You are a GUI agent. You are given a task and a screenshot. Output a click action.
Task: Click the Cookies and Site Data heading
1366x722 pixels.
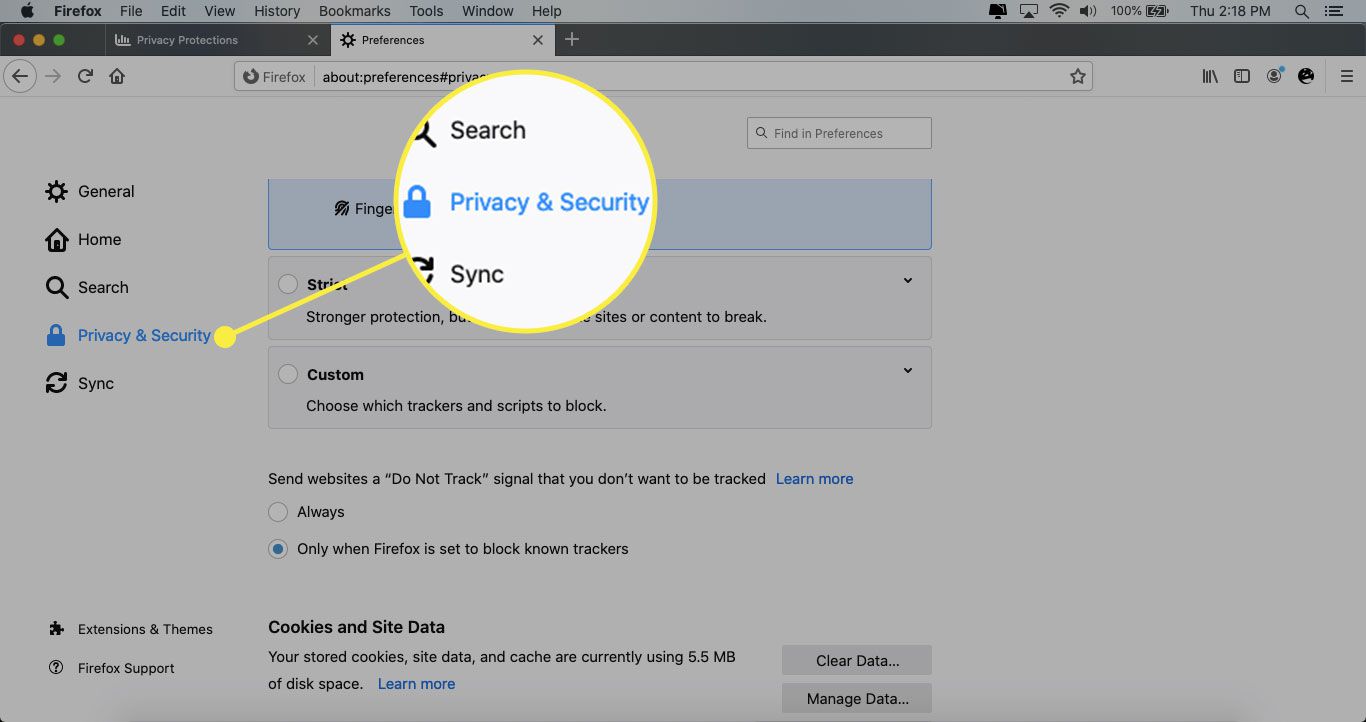pyautogui.click(x=356, y=627)
